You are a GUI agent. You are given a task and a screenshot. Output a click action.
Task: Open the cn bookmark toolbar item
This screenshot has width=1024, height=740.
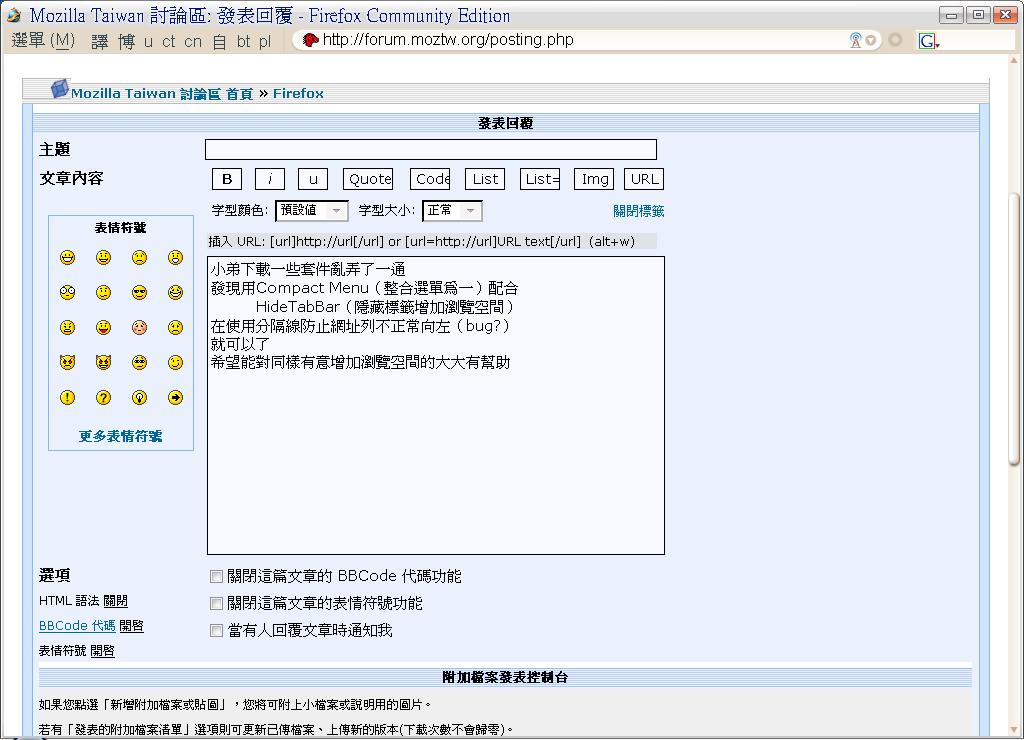pyautogui.click(x=193, y=41)
